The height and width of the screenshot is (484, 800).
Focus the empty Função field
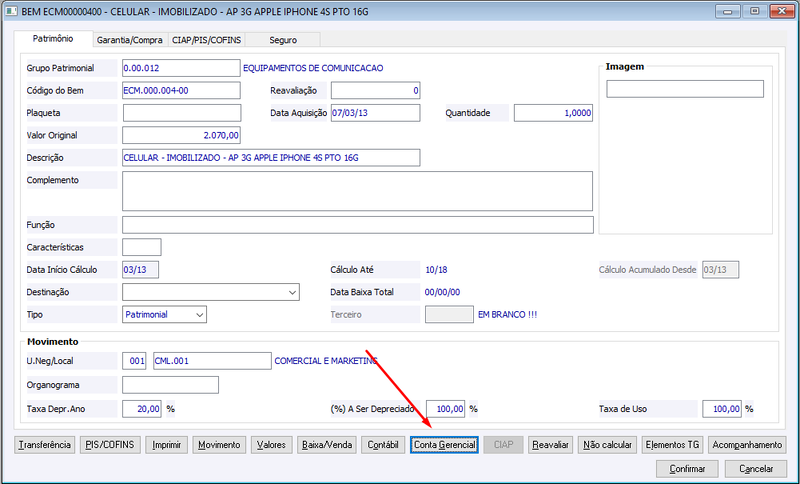coord(358,225)
